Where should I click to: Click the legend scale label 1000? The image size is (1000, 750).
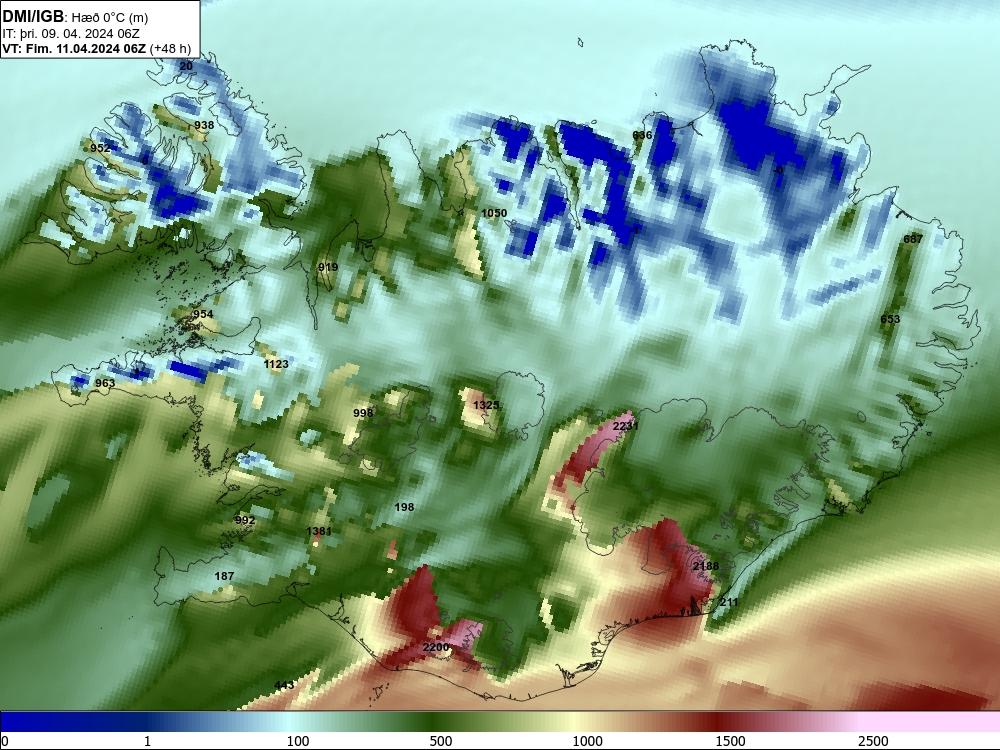pyautogui.click(x=587, y=741)
